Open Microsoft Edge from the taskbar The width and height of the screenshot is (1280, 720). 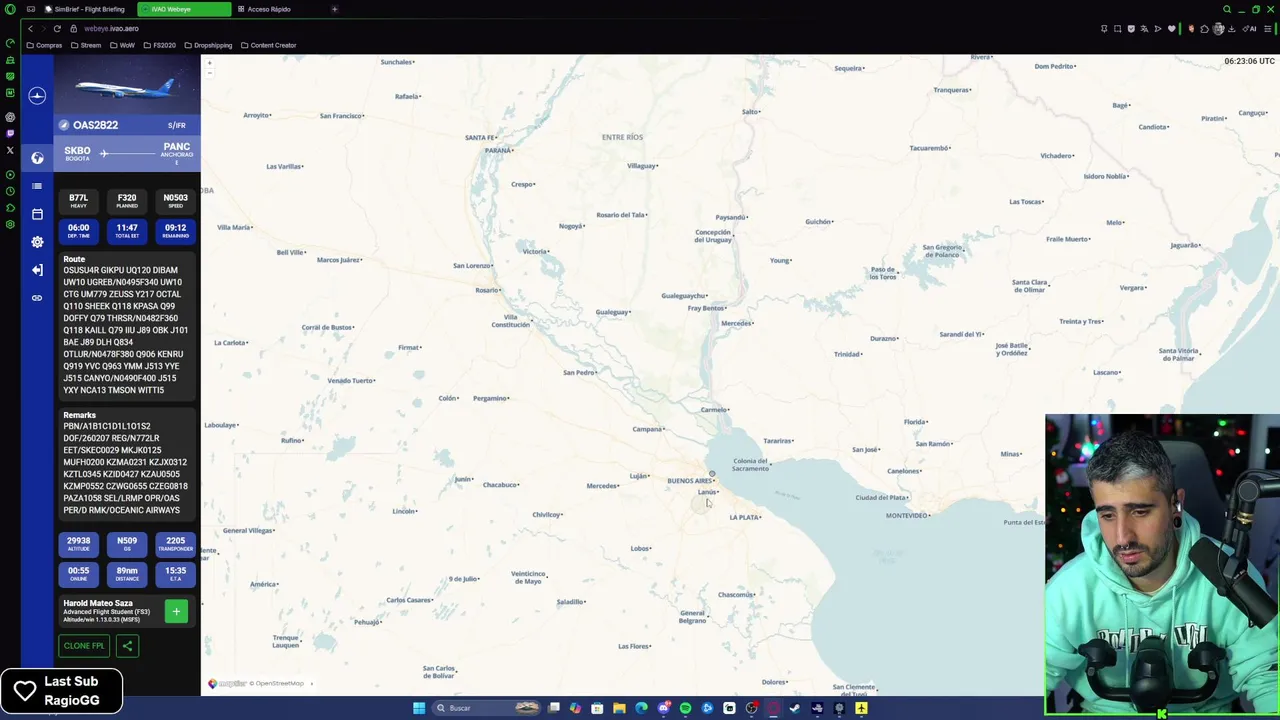pyautogui.click(x=641, y=708)
